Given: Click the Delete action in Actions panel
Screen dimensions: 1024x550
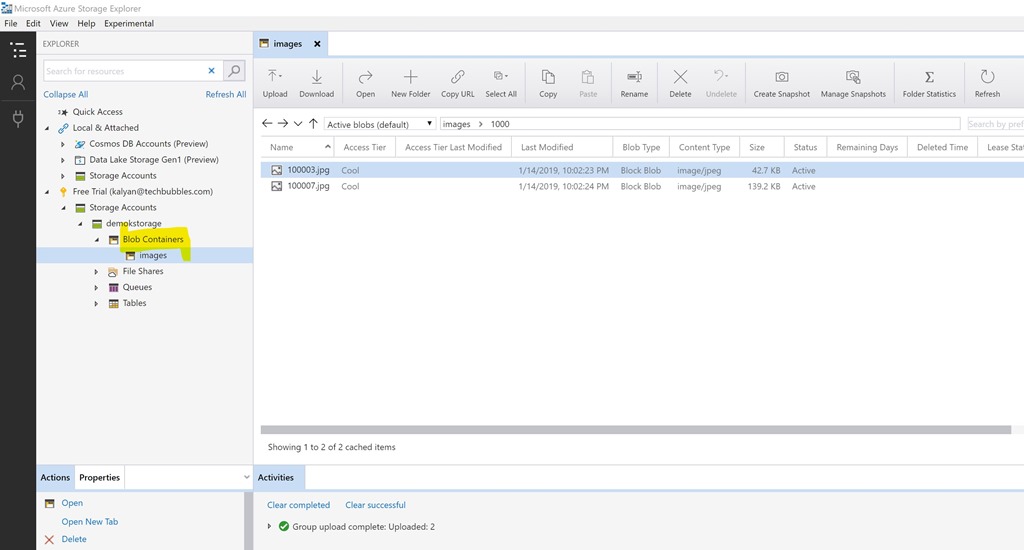Looking at the screenshot, I should click(74, 539).
